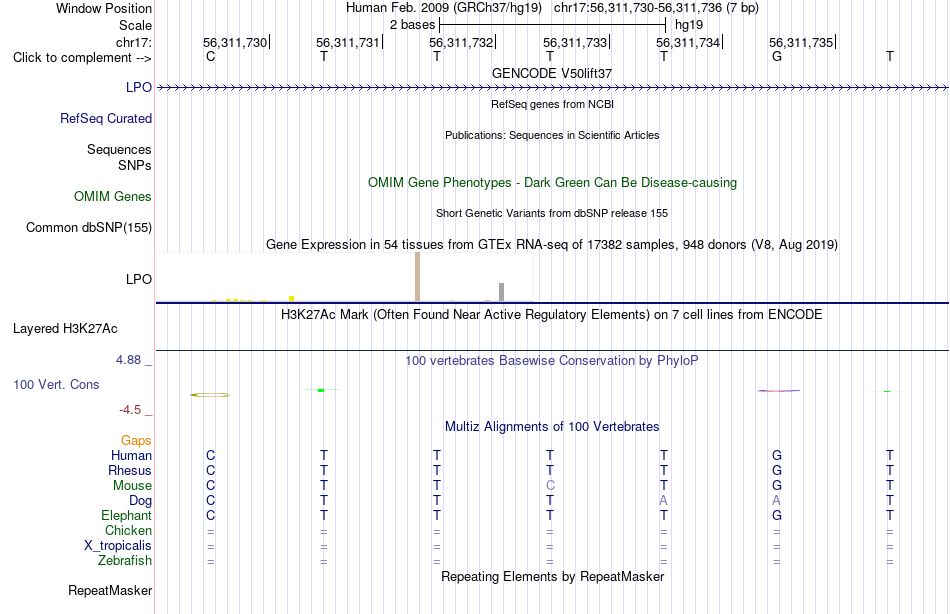Click the LPO label beside GTEx bars
The height and width of the screenshot is (614, 950).
pos(139,279)
